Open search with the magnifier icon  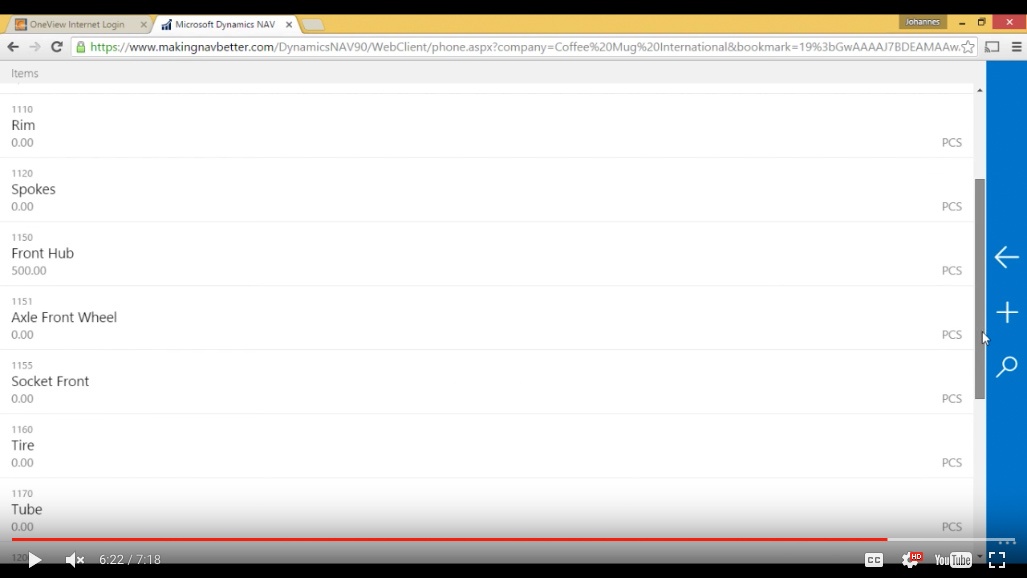1007,366
